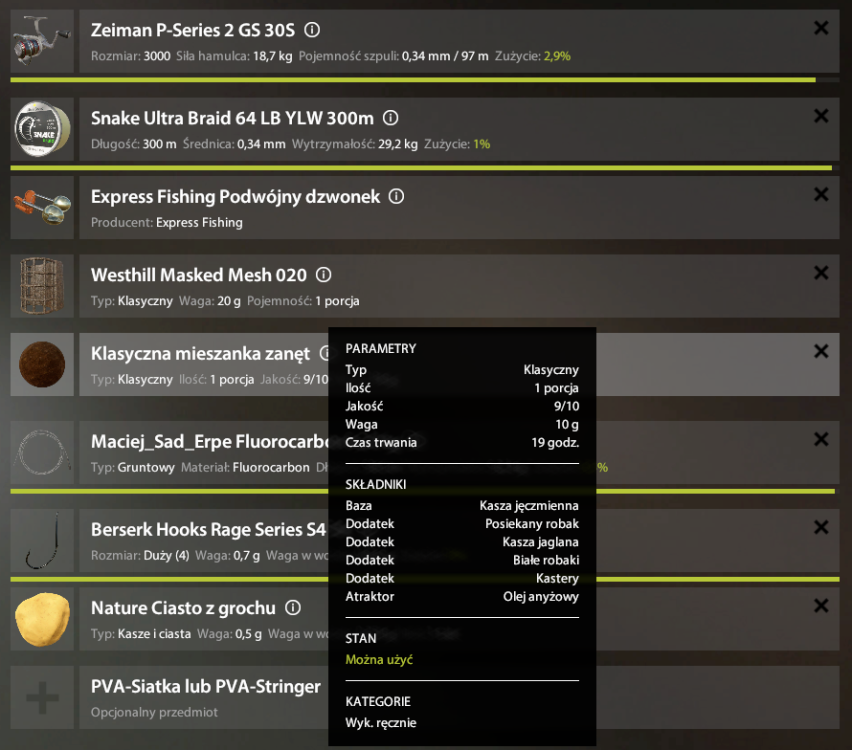Click the Klasyczna mieszanka zanęt title
Viewport: 852px width, 750px height.
(x=201, y=354)
